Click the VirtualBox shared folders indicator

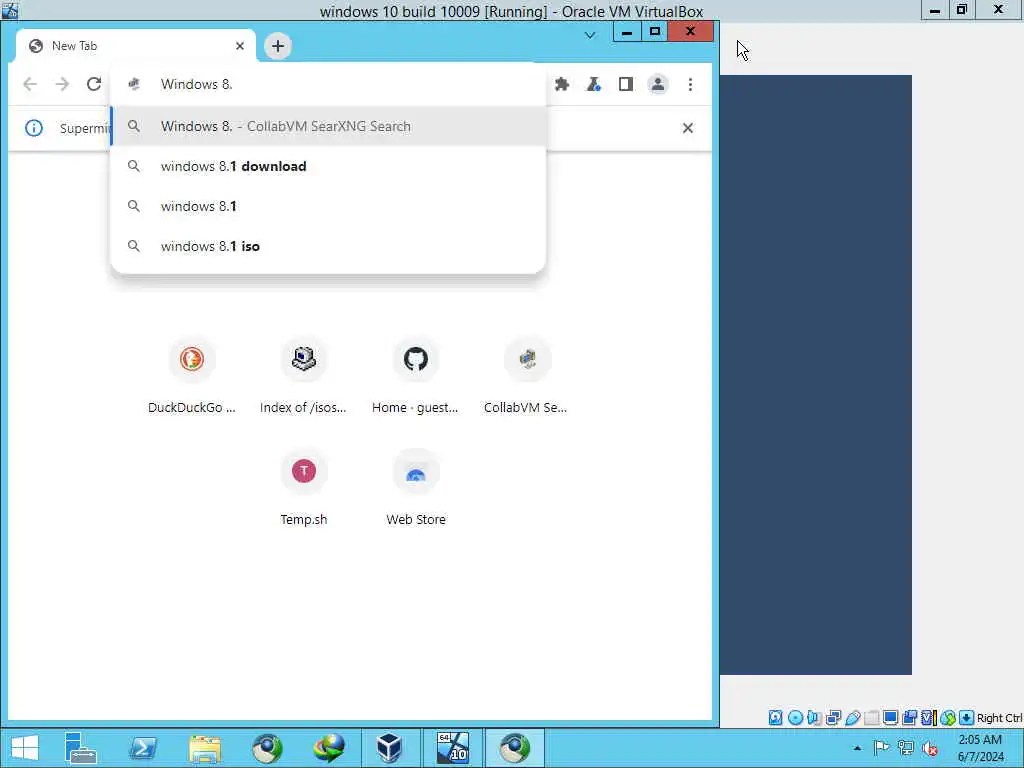tap(871, 718)
